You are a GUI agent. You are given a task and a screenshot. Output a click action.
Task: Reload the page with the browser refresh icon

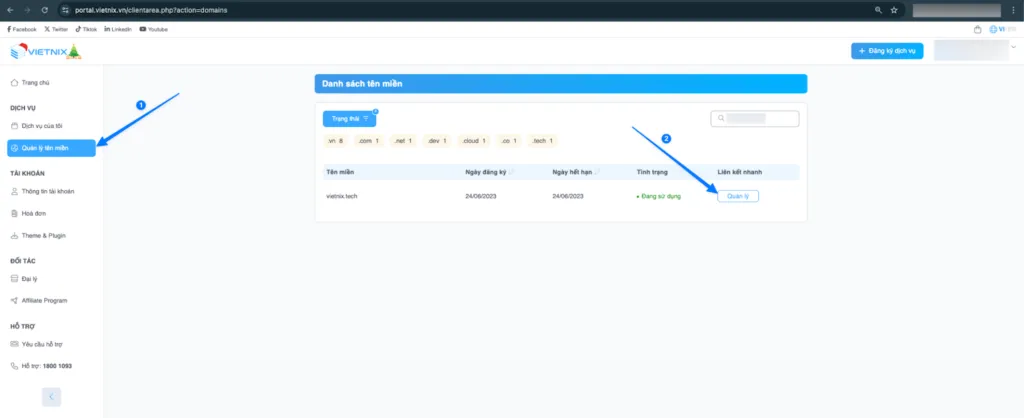tap(46, 9)
